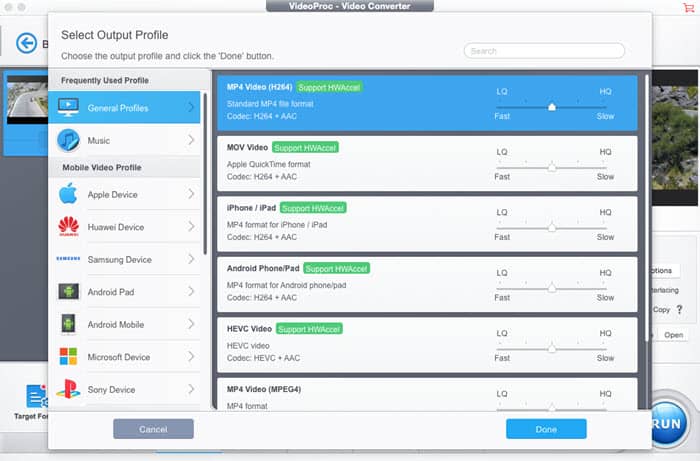The image size is (700, 461).
Task: Click the Sony Device PlayStation icon
Action: tap(68, 389)
